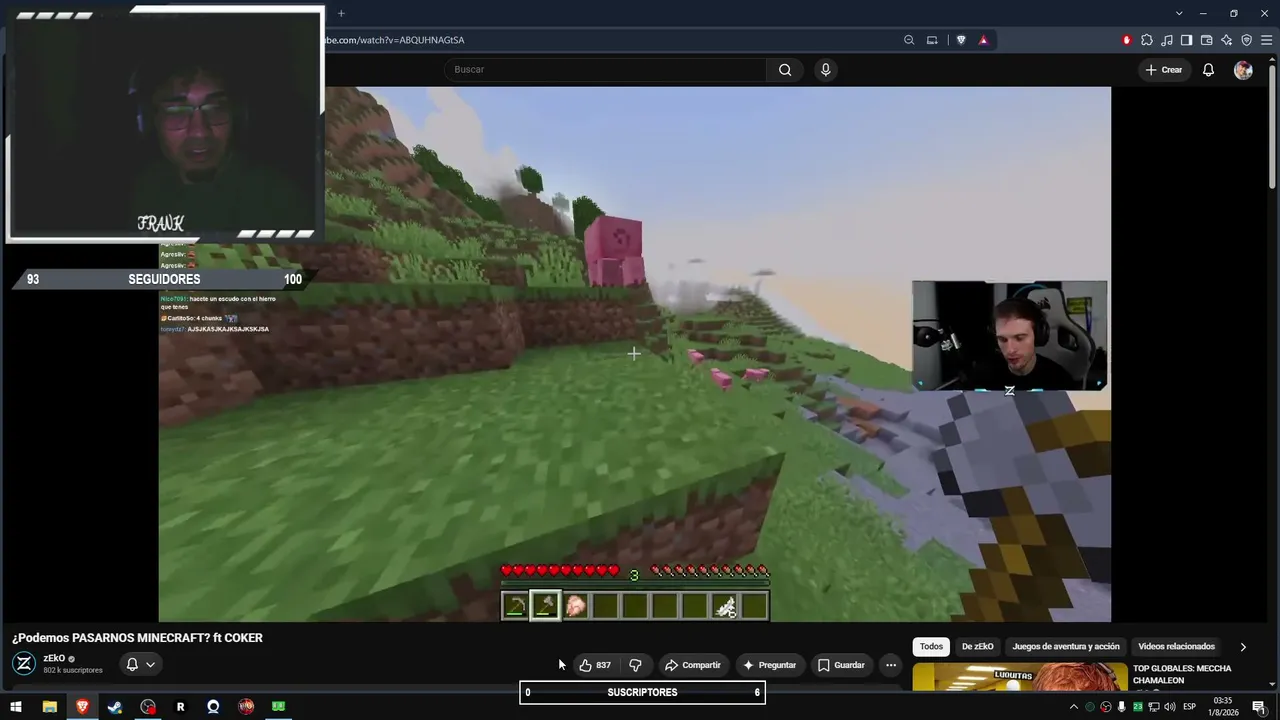
Task: Show hidden system tray icons
Action: (1074, 707)
